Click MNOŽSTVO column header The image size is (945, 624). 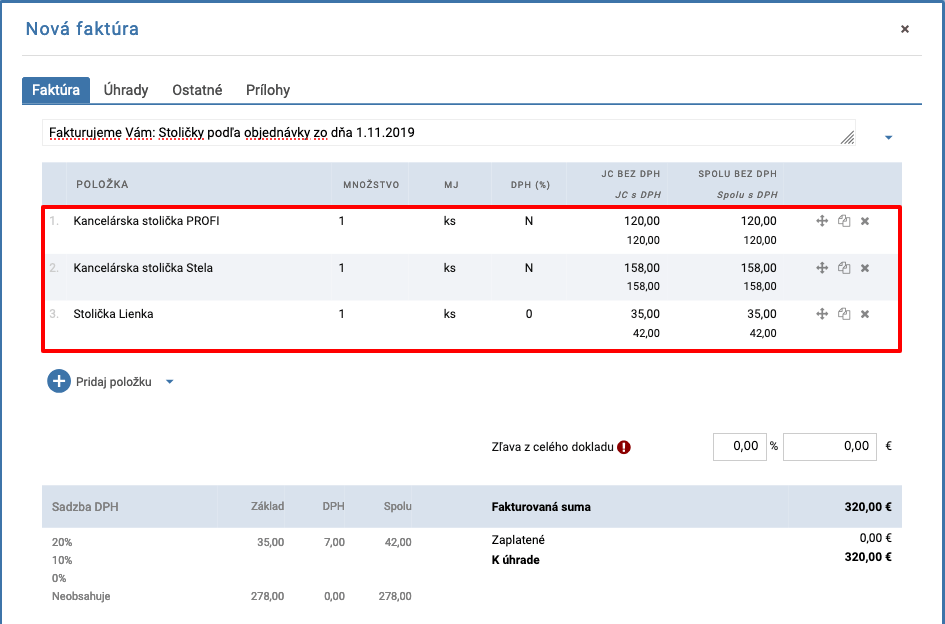click(x=371, y=184)
